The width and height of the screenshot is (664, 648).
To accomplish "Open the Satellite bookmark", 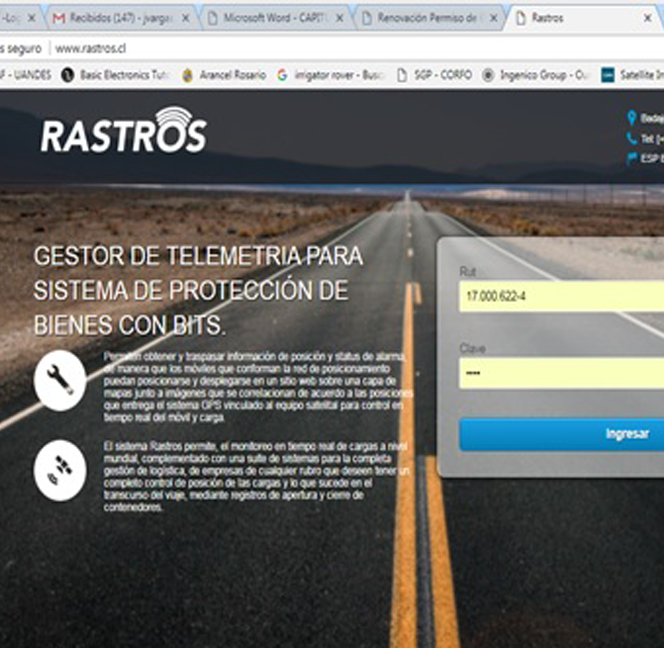I will 633,75.
